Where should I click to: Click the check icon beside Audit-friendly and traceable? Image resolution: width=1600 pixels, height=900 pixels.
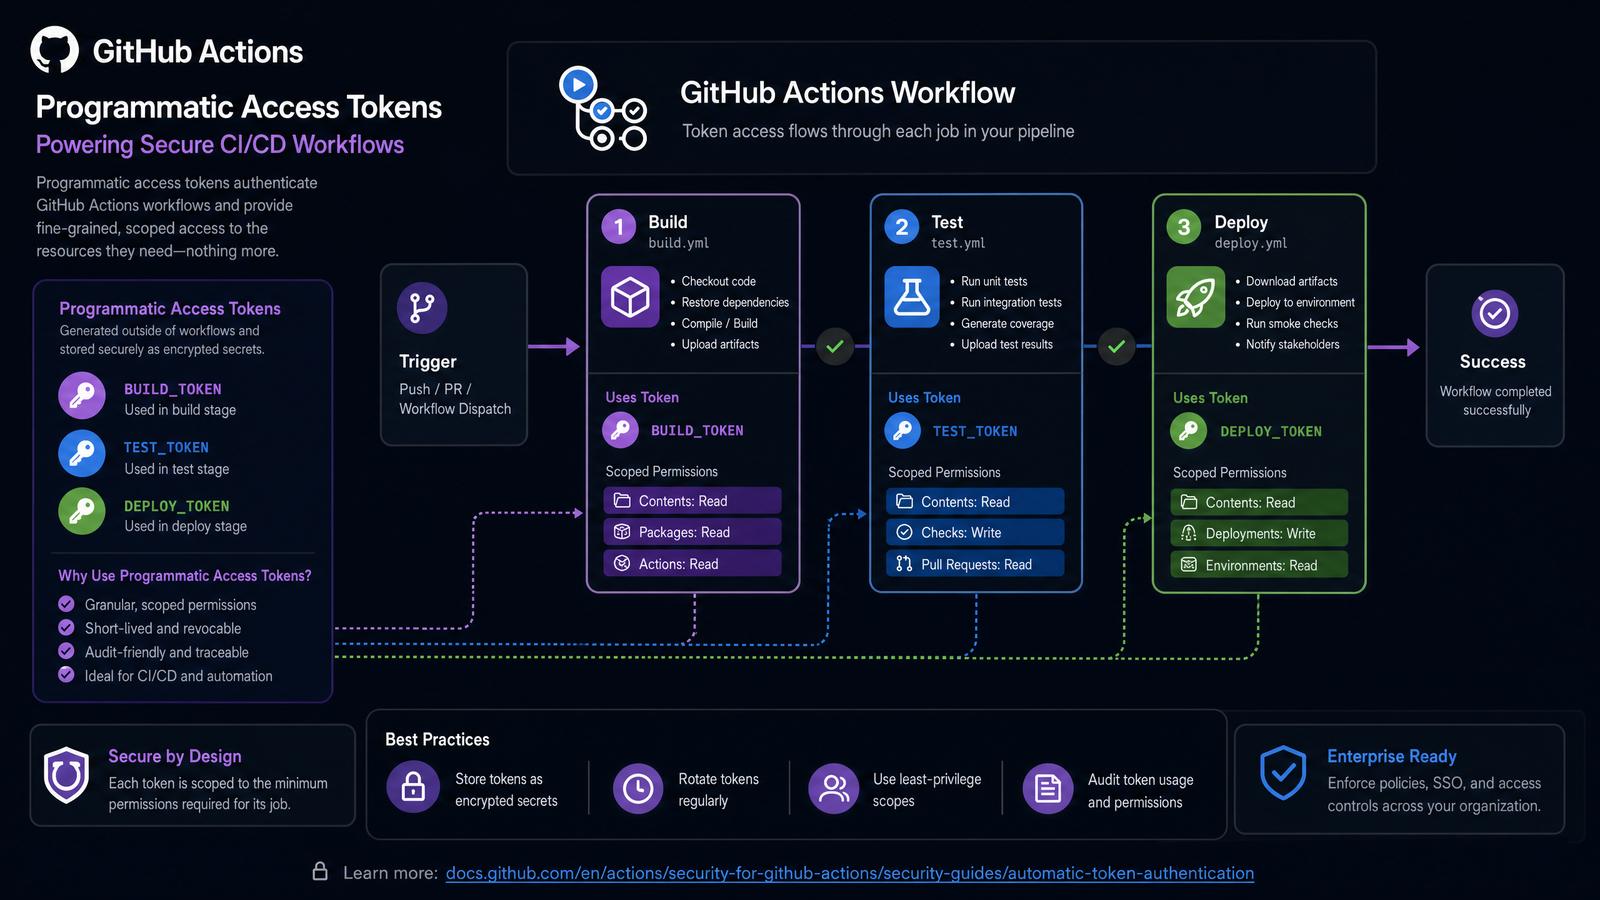click(x=66, y=651)
